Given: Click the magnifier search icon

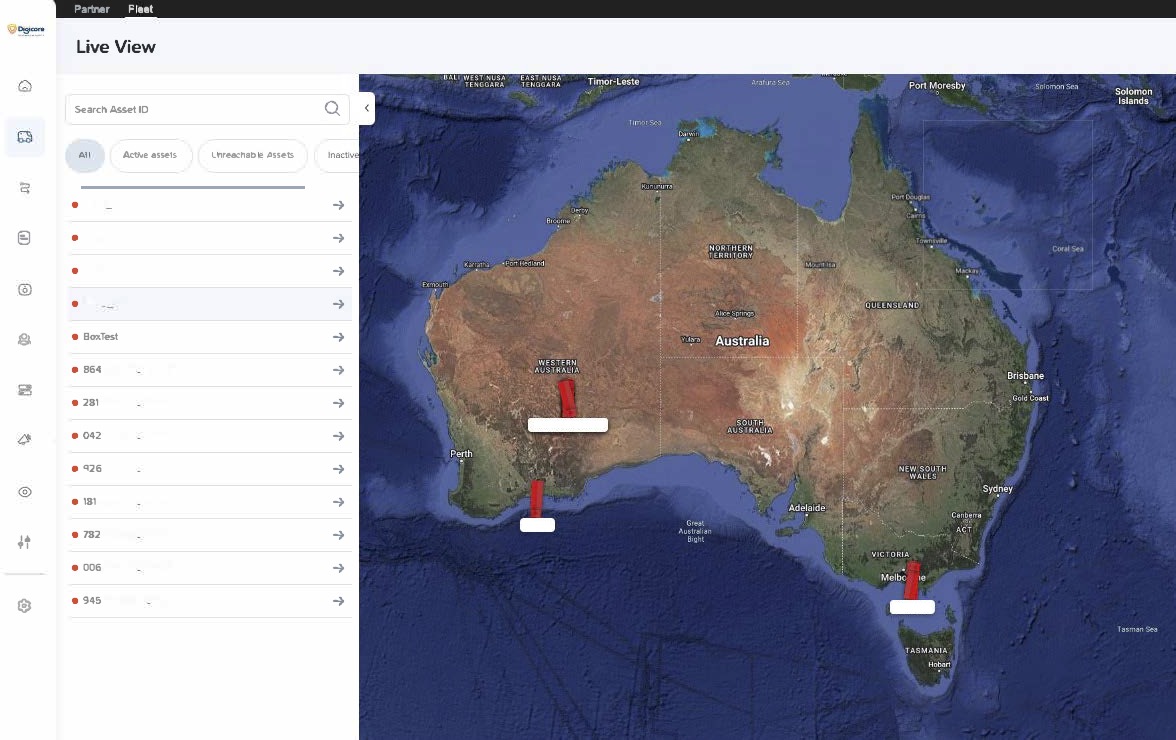Looking at the screenshot, I should pos(332,109).
